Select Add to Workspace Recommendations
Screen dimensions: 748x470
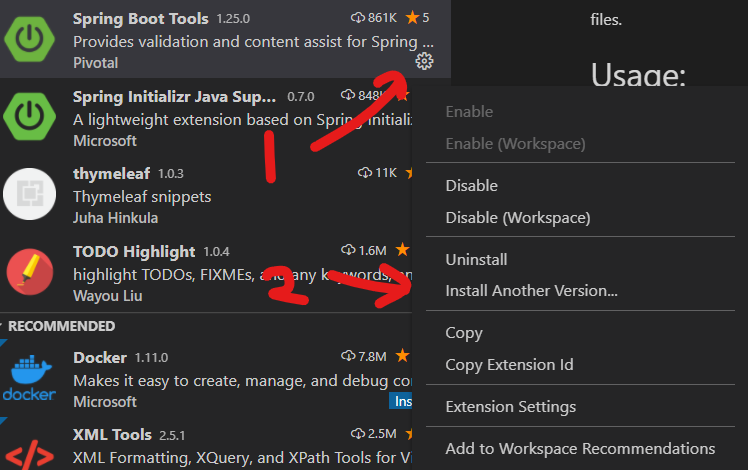[580, 449]
